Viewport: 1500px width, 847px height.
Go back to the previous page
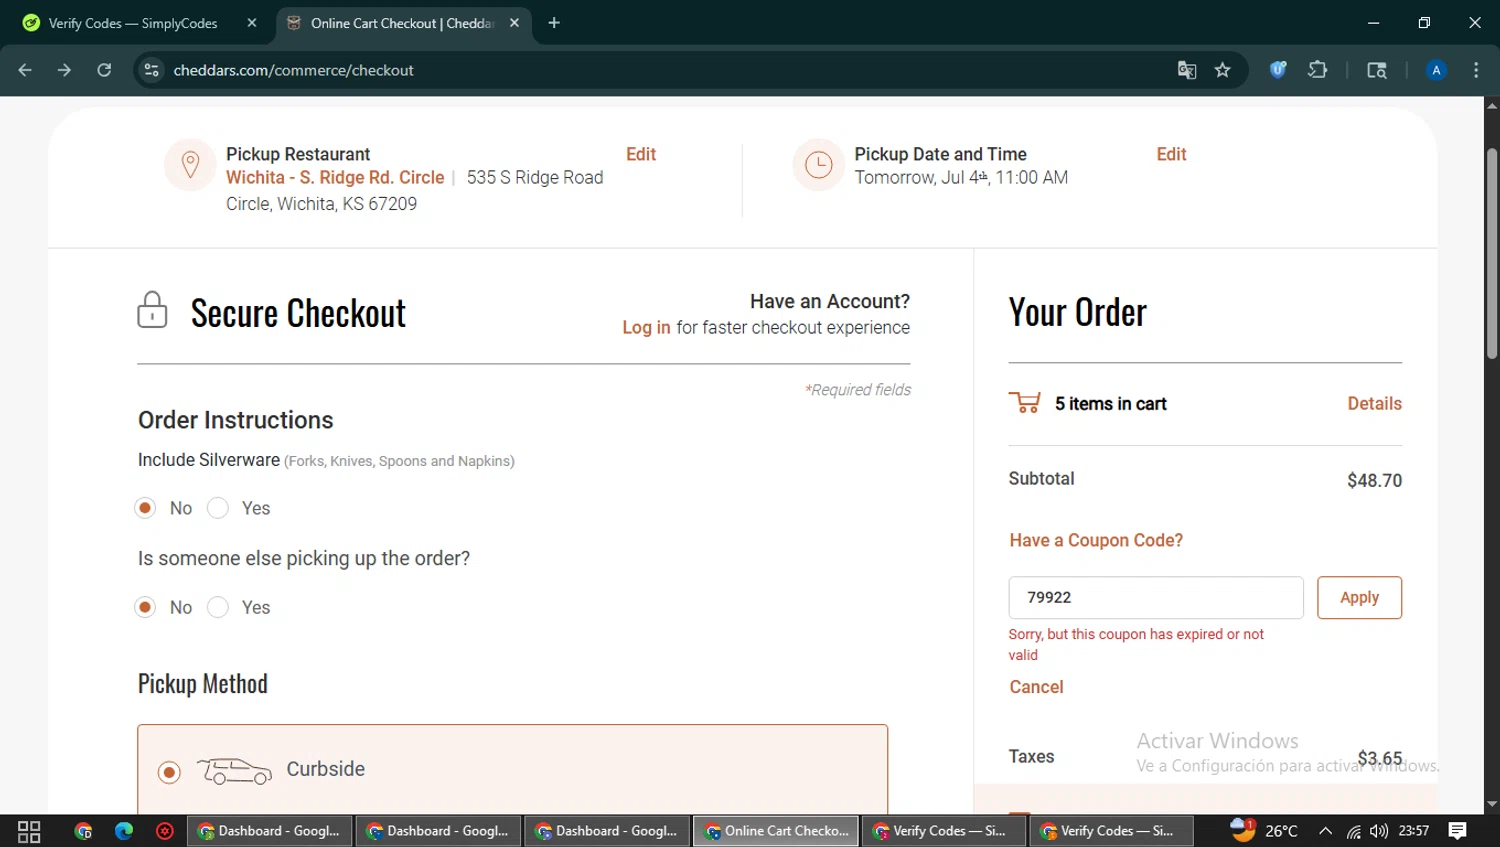tap(25, 70)
